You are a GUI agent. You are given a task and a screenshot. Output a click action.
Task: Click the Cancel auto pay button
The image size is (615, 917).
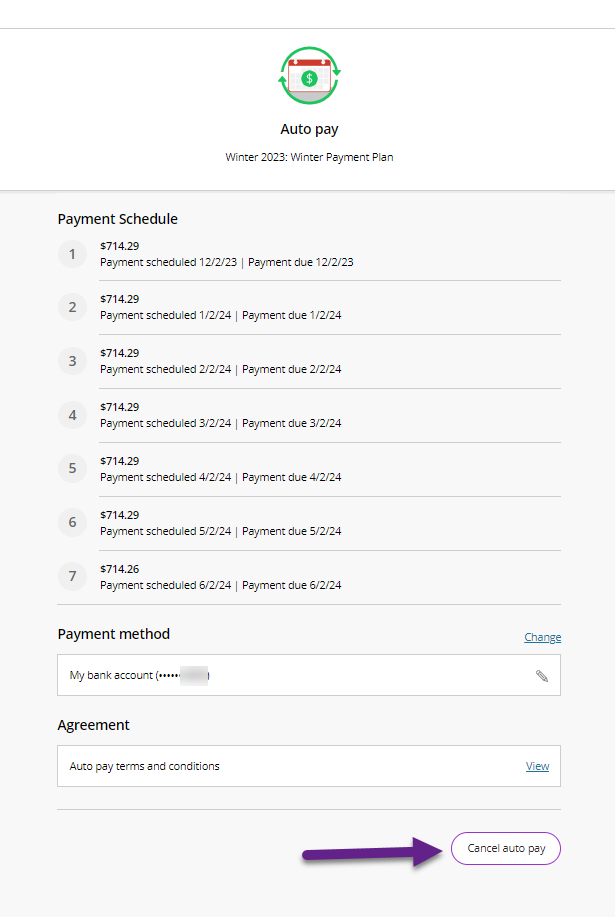tap(506, 848)
